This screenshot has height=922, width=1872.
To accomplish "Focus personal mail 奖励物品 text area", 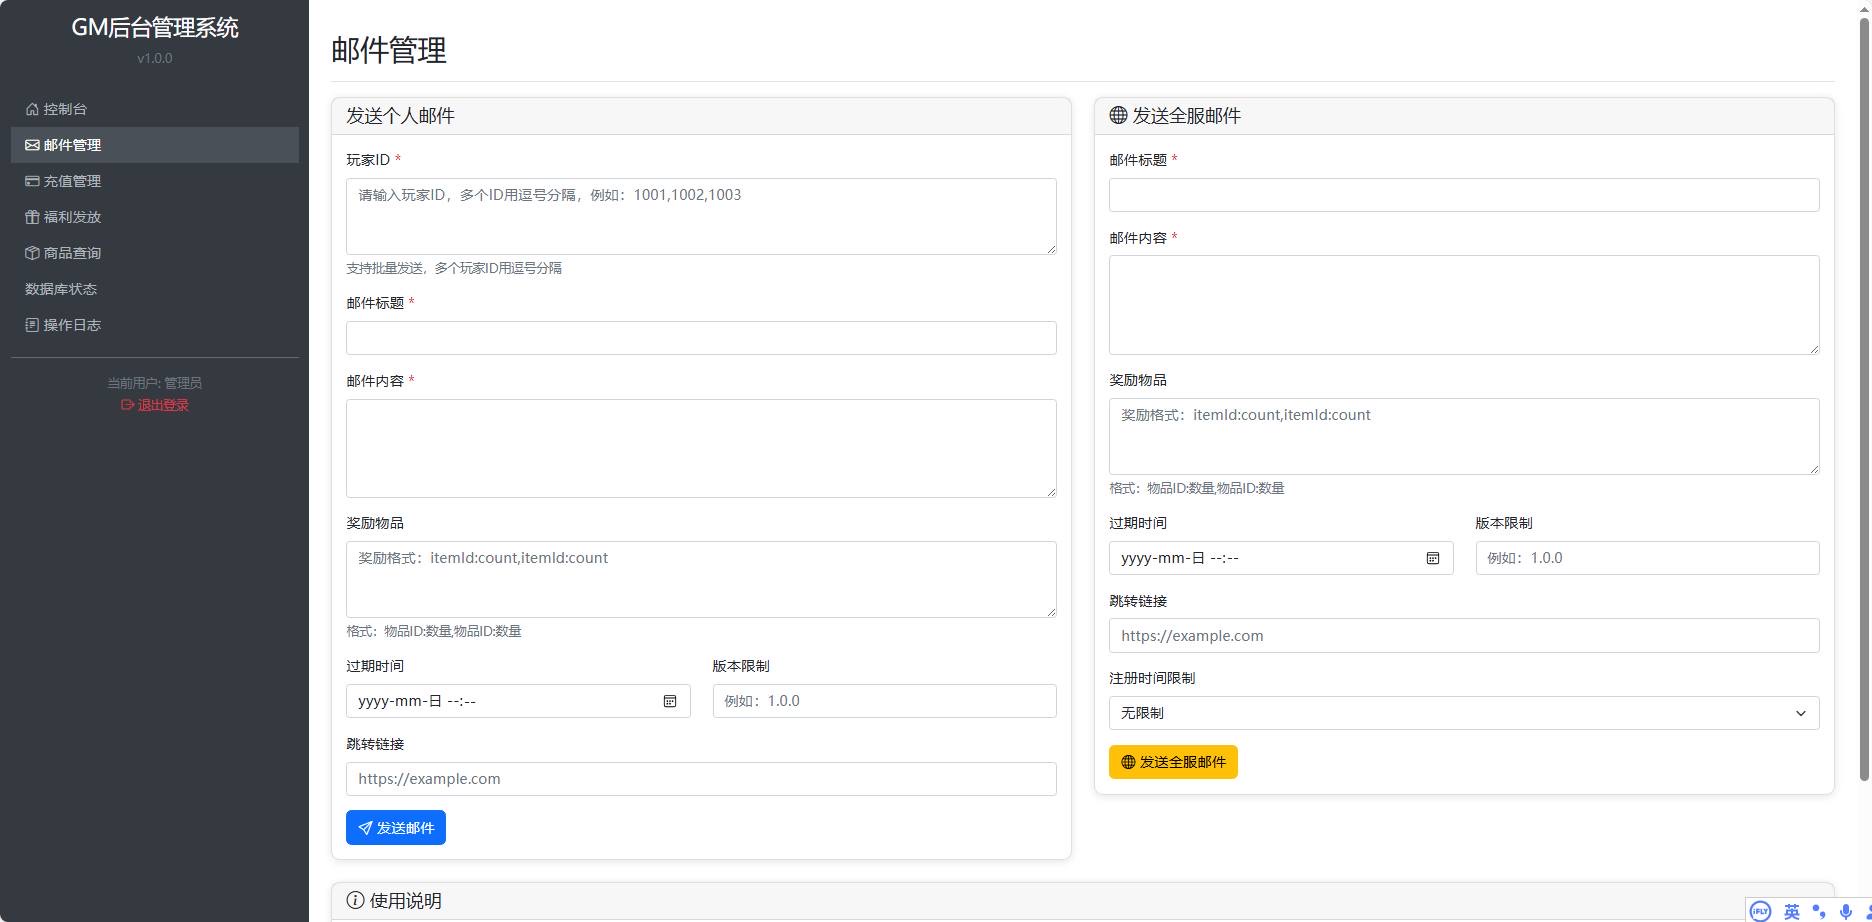I will coord(701,579).
